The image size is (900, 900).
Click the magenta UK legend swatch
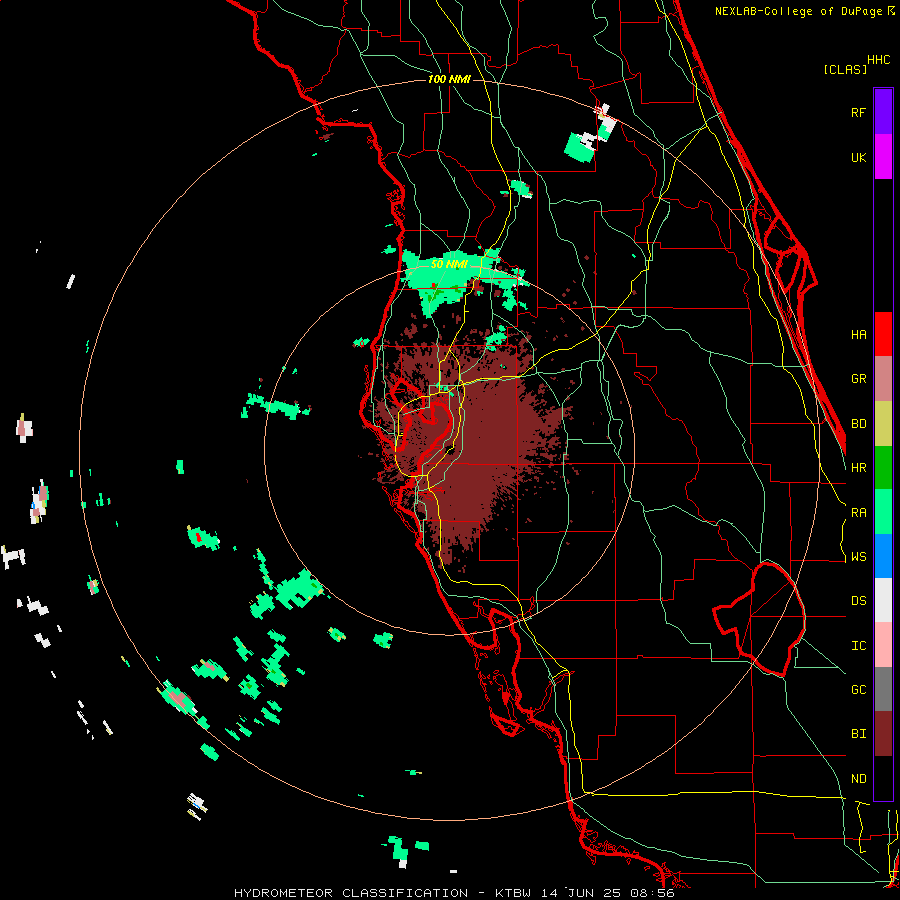click(x=883, y=157)
